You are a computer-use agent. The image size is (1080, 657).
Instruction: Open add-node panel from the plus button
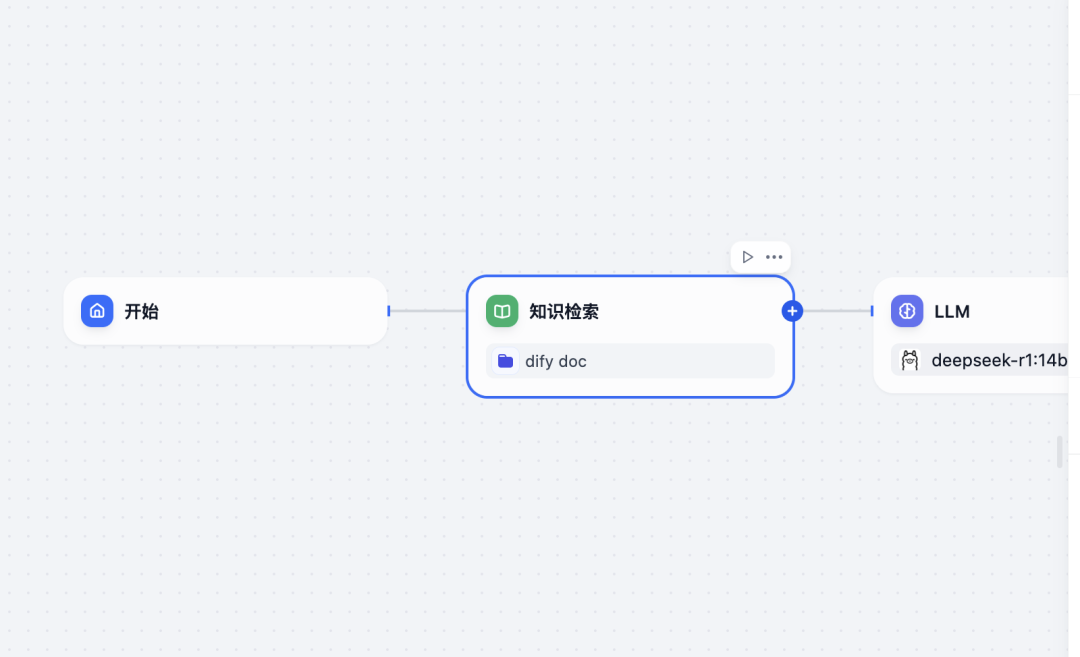791,311
